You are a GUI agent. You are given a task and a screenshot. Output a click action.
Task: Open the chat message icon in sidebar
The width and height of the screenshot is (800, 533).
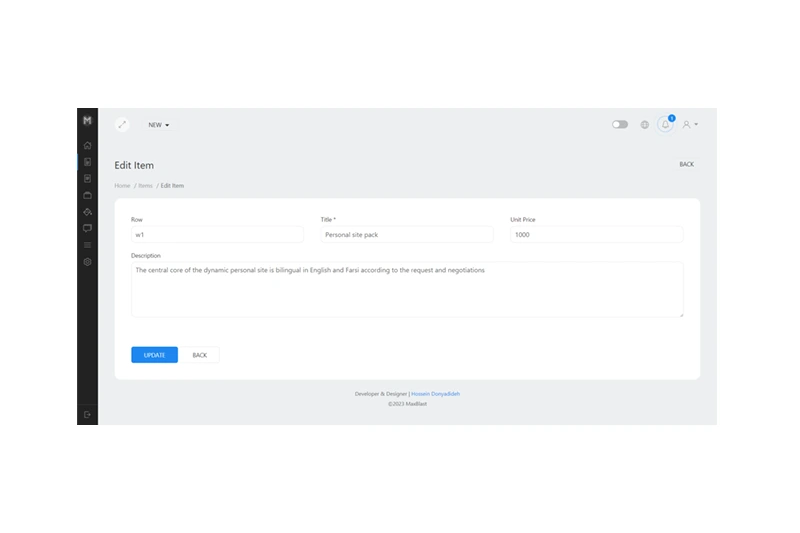(x=87, y=228)
